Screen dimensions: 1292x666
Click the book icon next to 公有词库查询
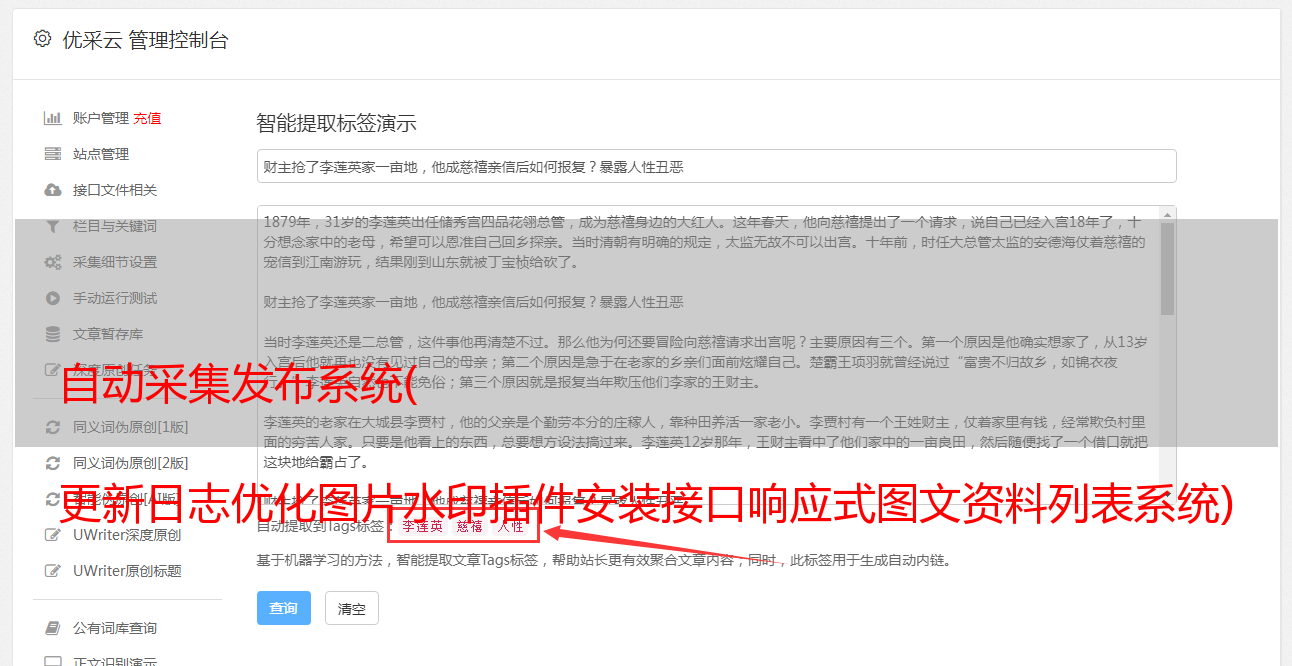53,628
